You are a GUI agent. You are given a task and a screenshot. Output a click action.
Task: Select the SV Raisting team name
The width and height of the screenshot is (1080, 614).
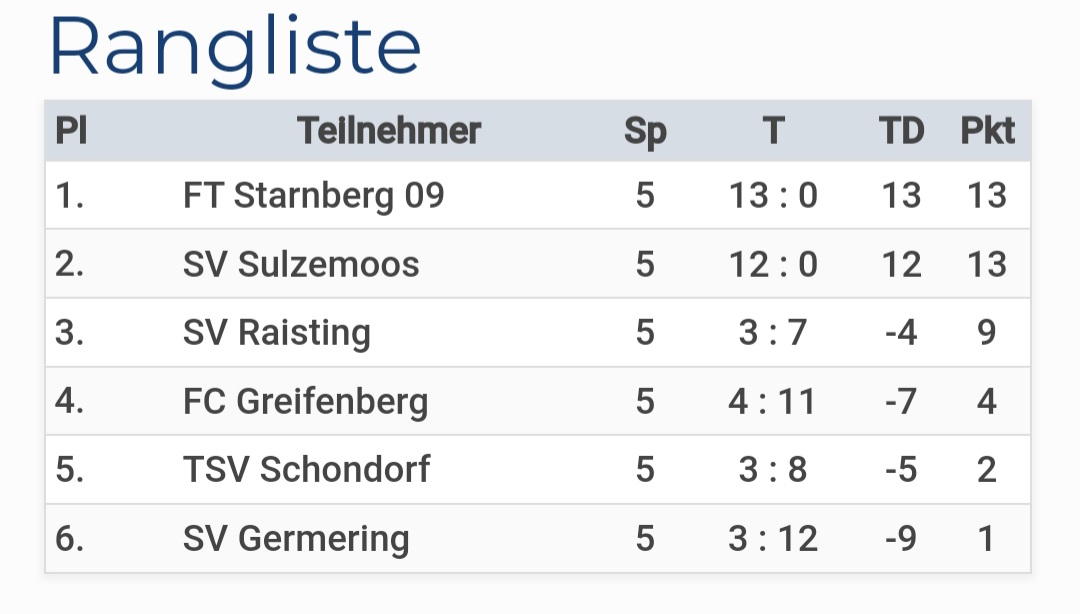pos(277,333)
